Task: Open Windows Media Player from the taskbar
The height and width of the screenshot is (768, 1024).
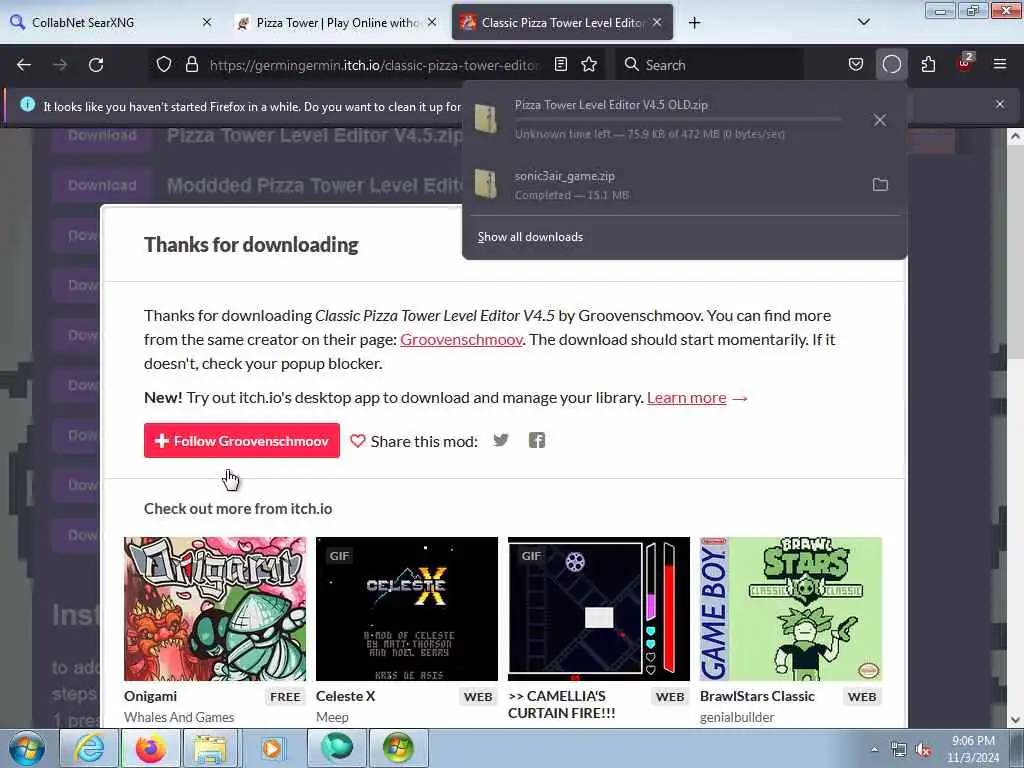Action: (x=272, y=748)
